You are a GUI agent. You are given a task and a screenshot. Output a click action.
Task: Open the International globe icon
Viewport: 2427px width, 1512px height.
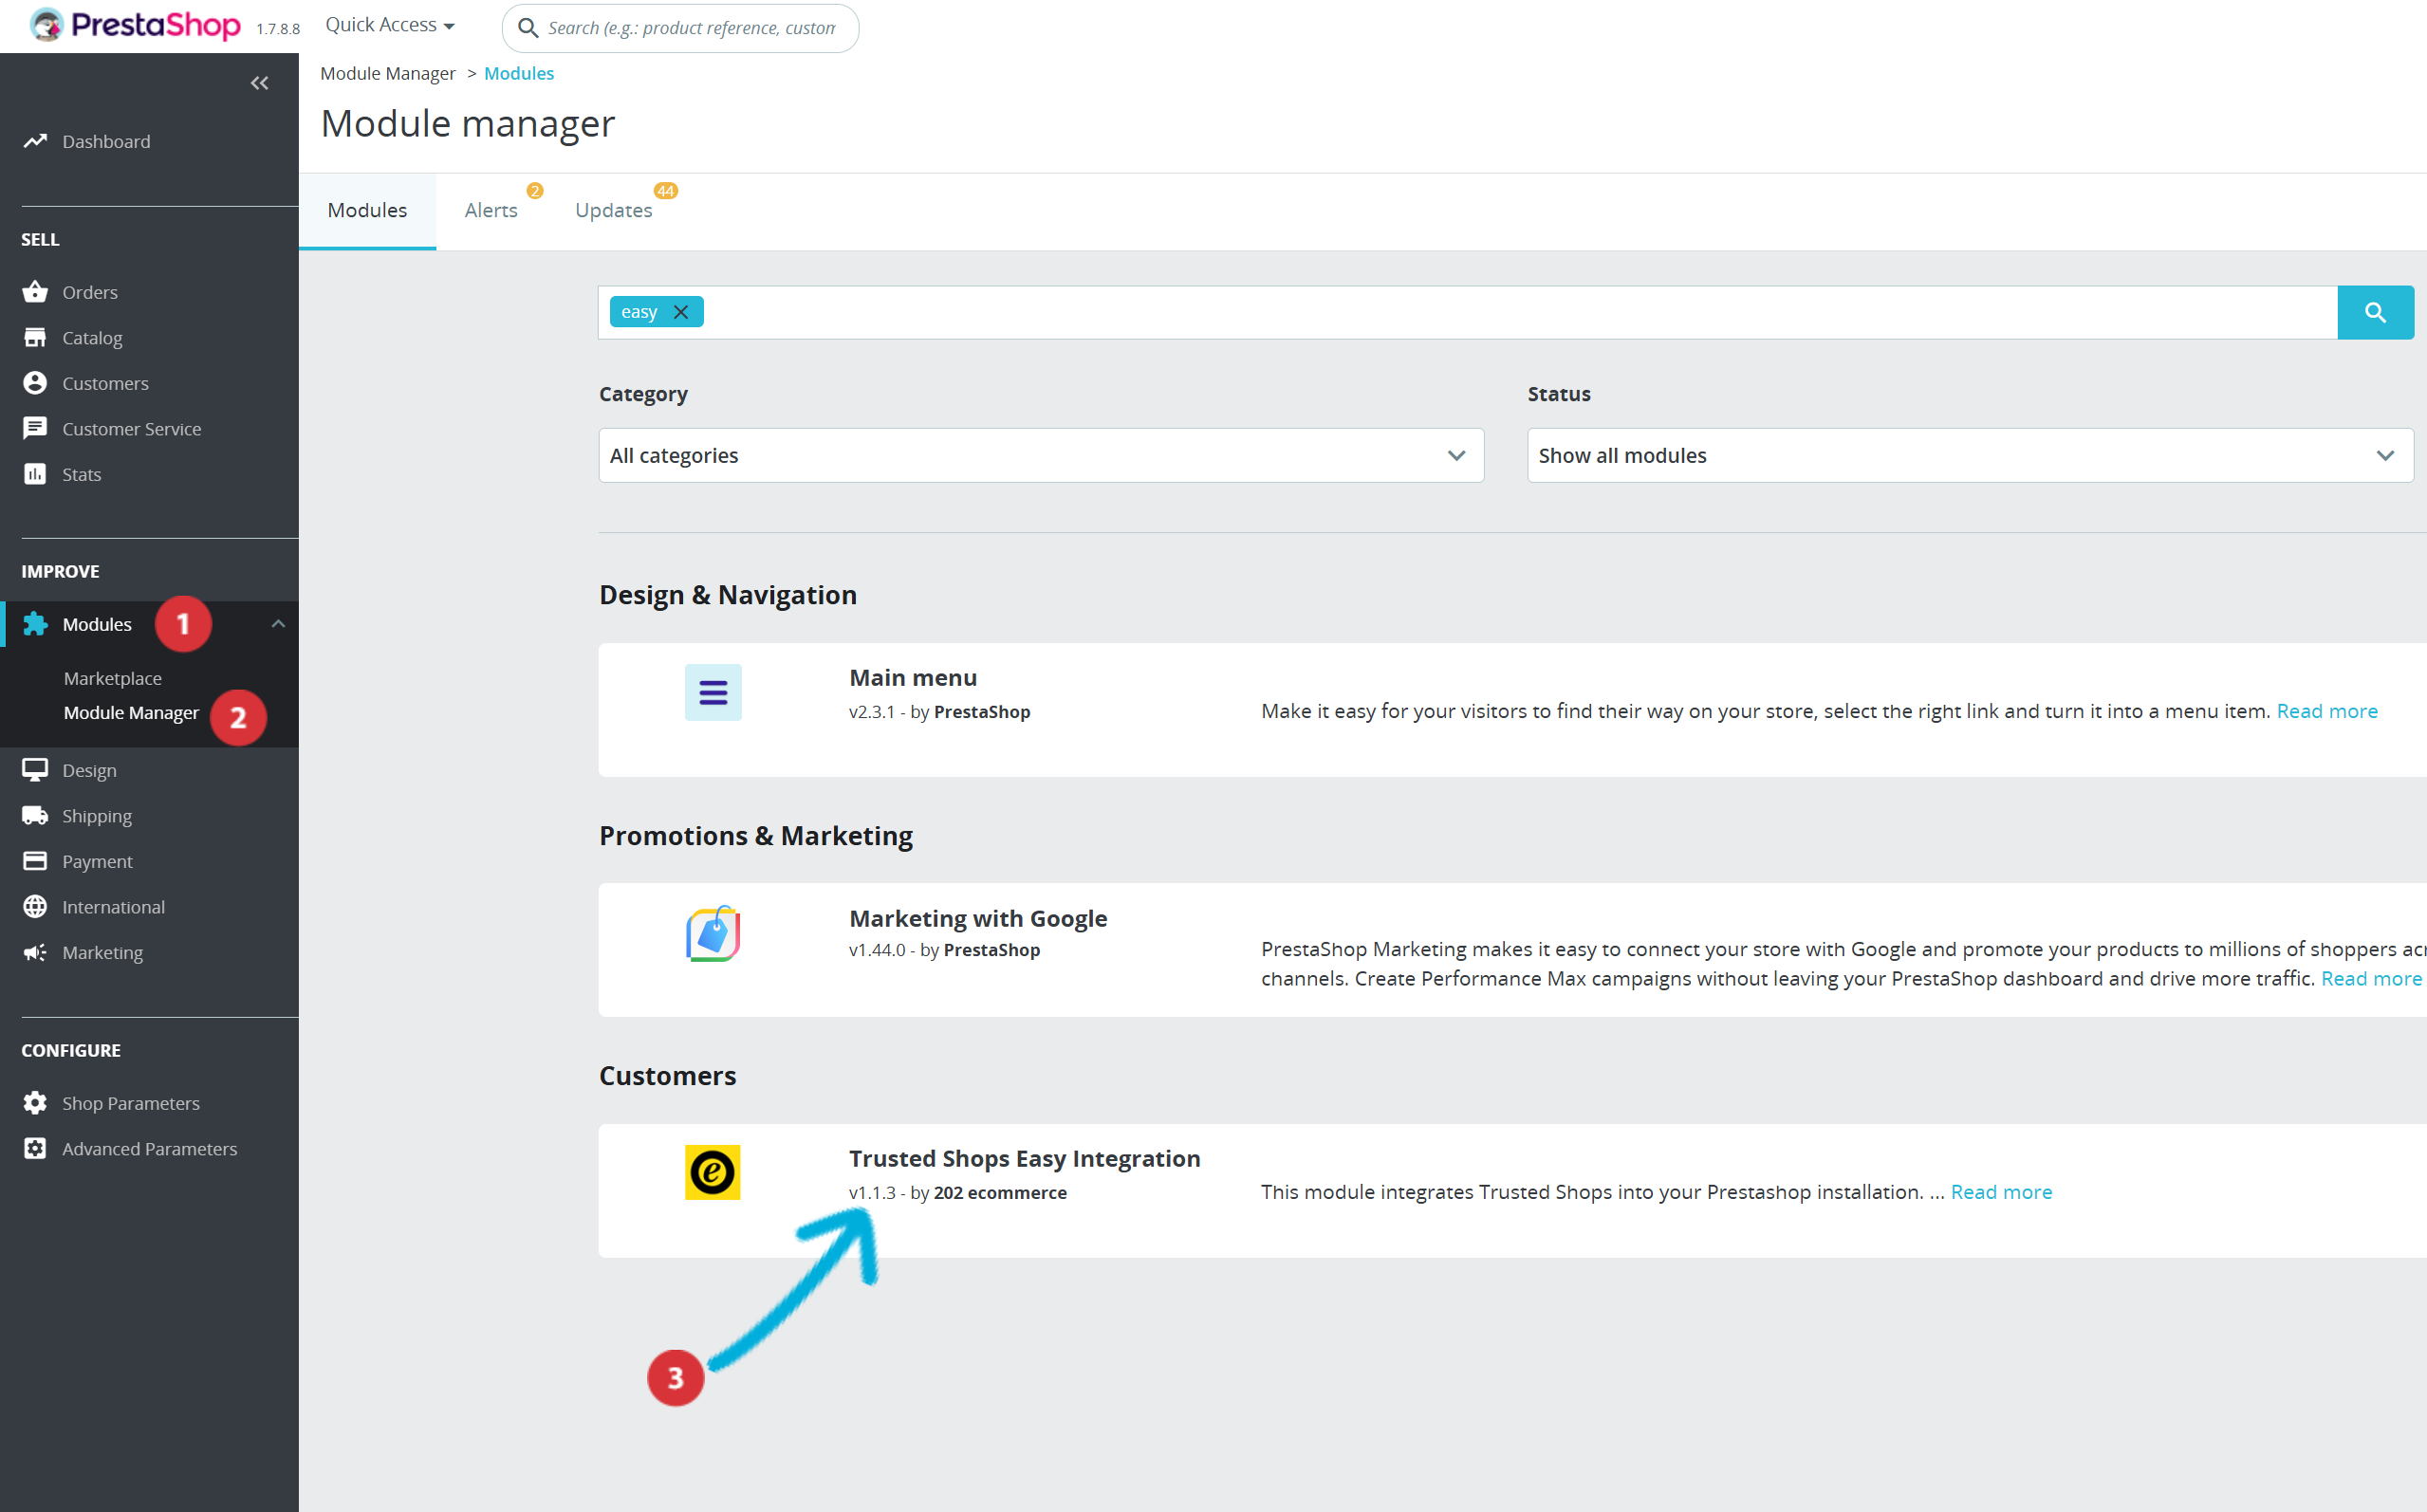[x=35, y=907]
